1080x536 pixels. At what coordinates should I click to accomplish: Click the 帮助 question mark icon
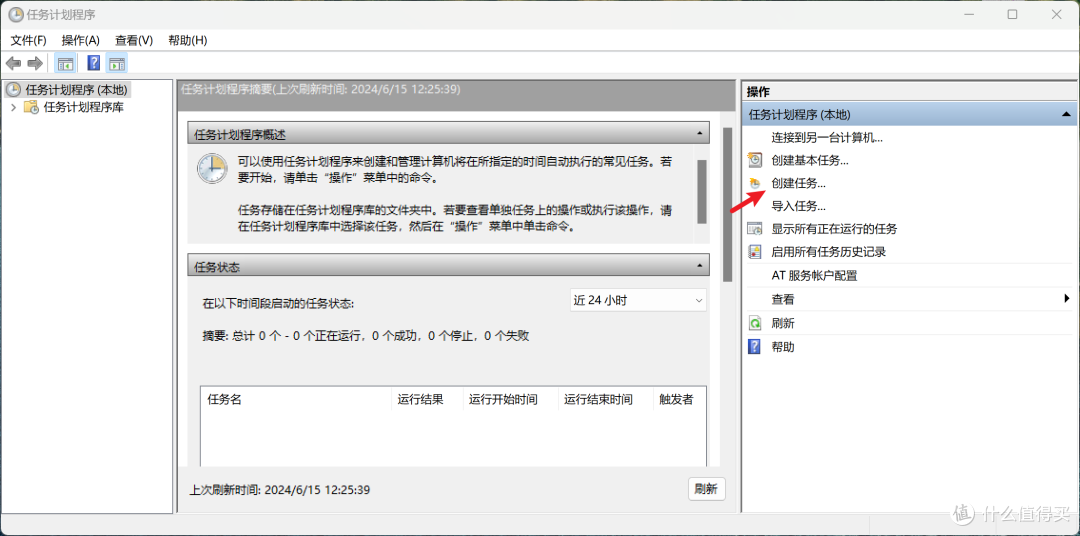(755, 347)
